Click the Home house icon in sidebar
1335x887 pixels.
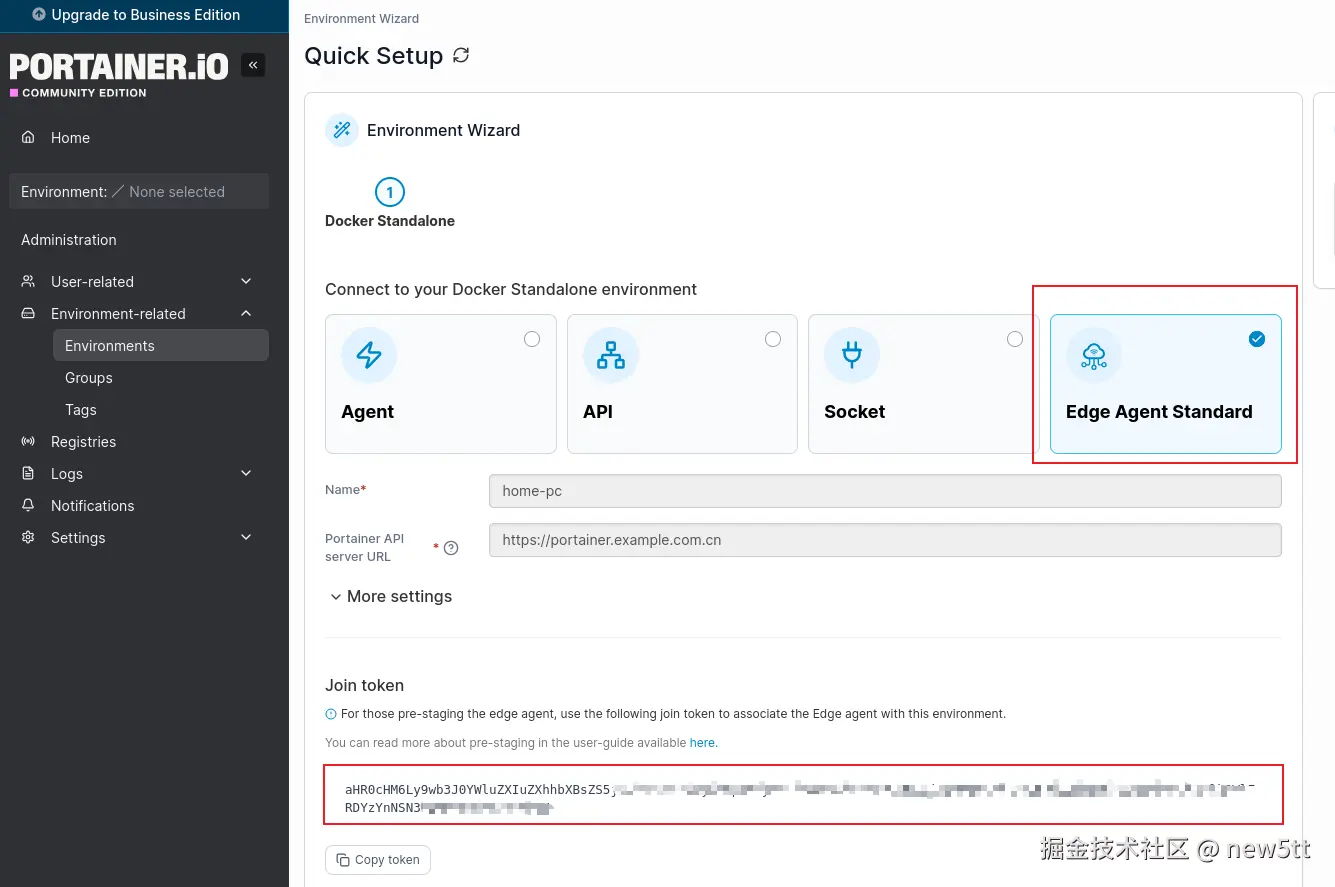click(28, 137)
